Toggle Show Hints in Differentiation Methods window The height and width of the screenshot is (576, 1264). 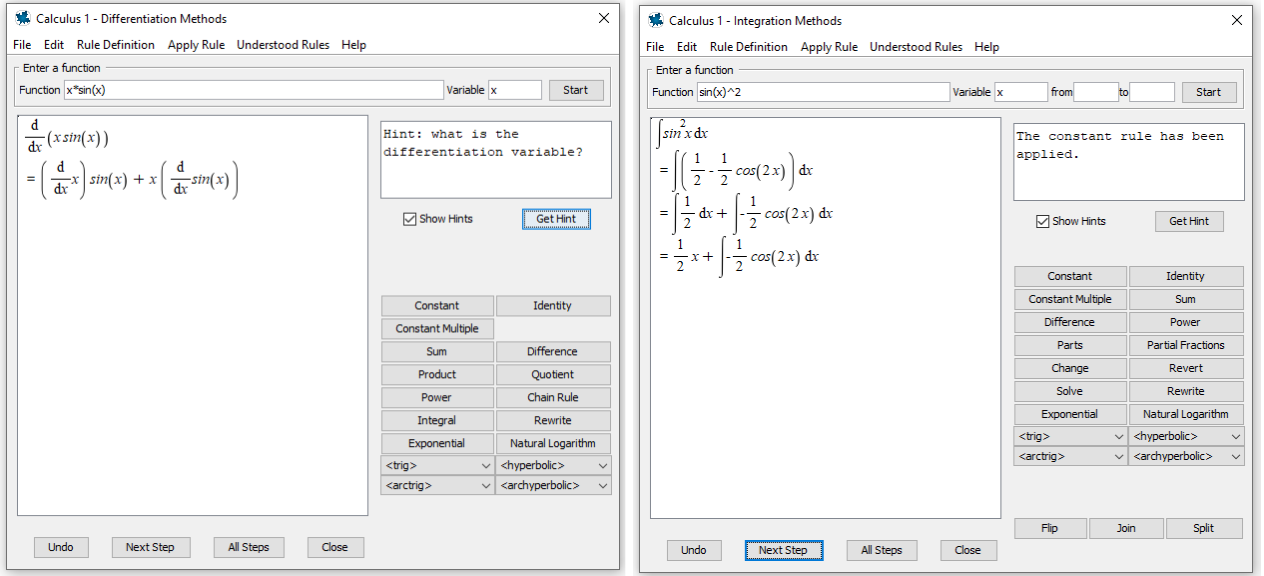pyautogui.click(x=409, y=219)
